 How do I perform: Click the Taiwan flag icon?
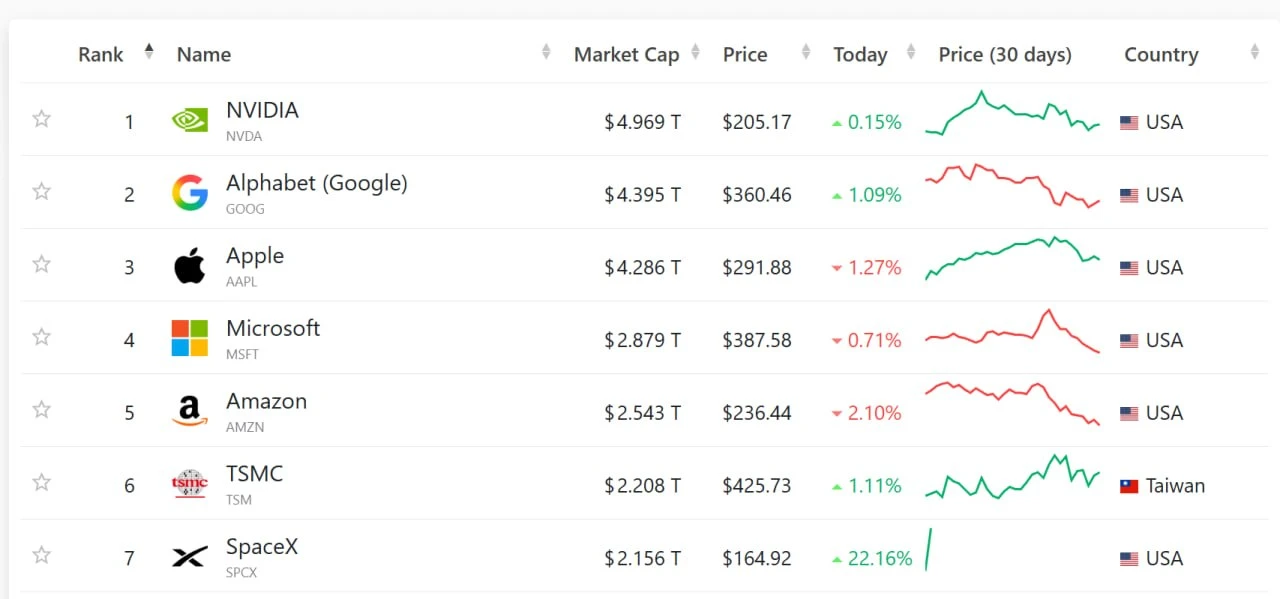pyautogui.click(x=1129, y=486)
